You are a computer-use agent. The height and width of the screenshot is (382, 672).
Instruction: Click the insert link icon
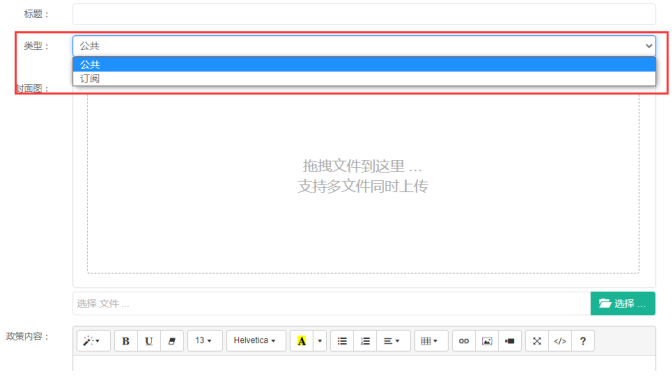464,341
